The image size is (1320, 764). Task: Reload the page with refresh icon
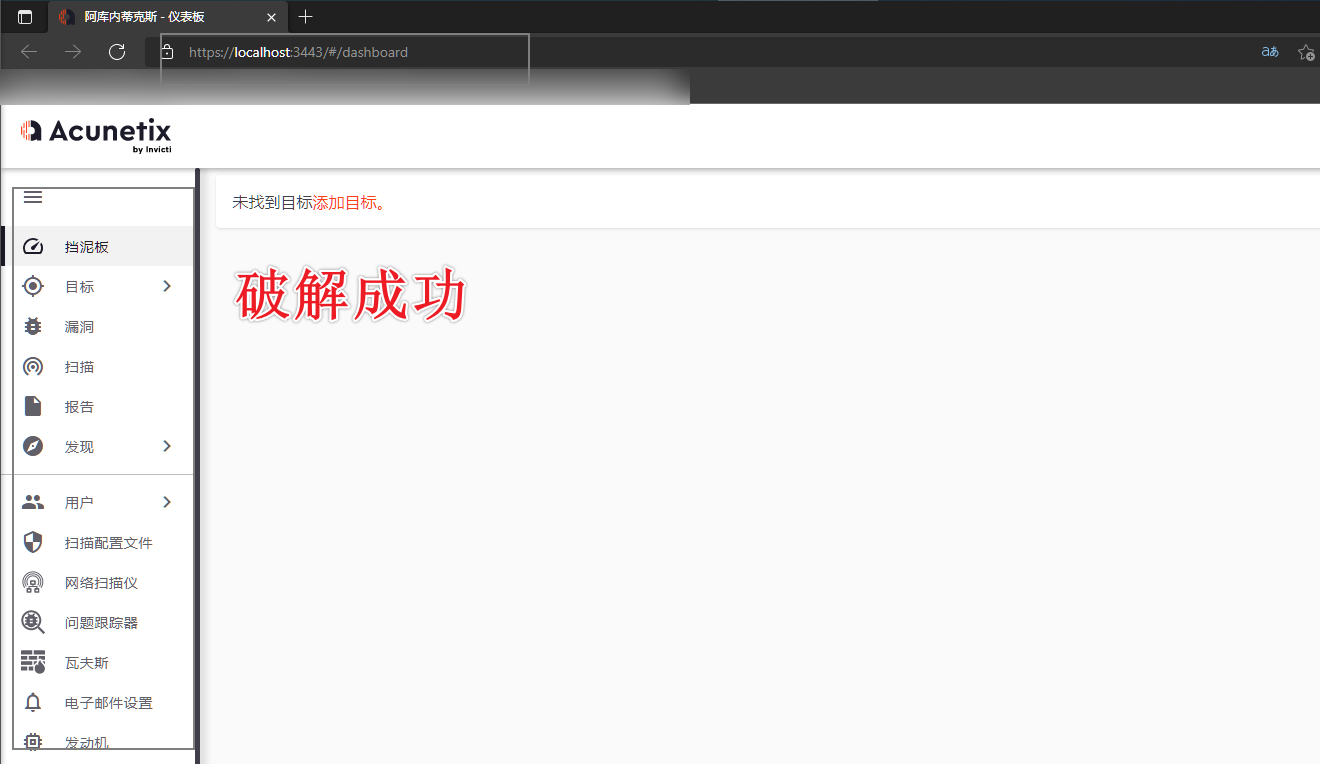pyautogui.click(x=117, y=52)
